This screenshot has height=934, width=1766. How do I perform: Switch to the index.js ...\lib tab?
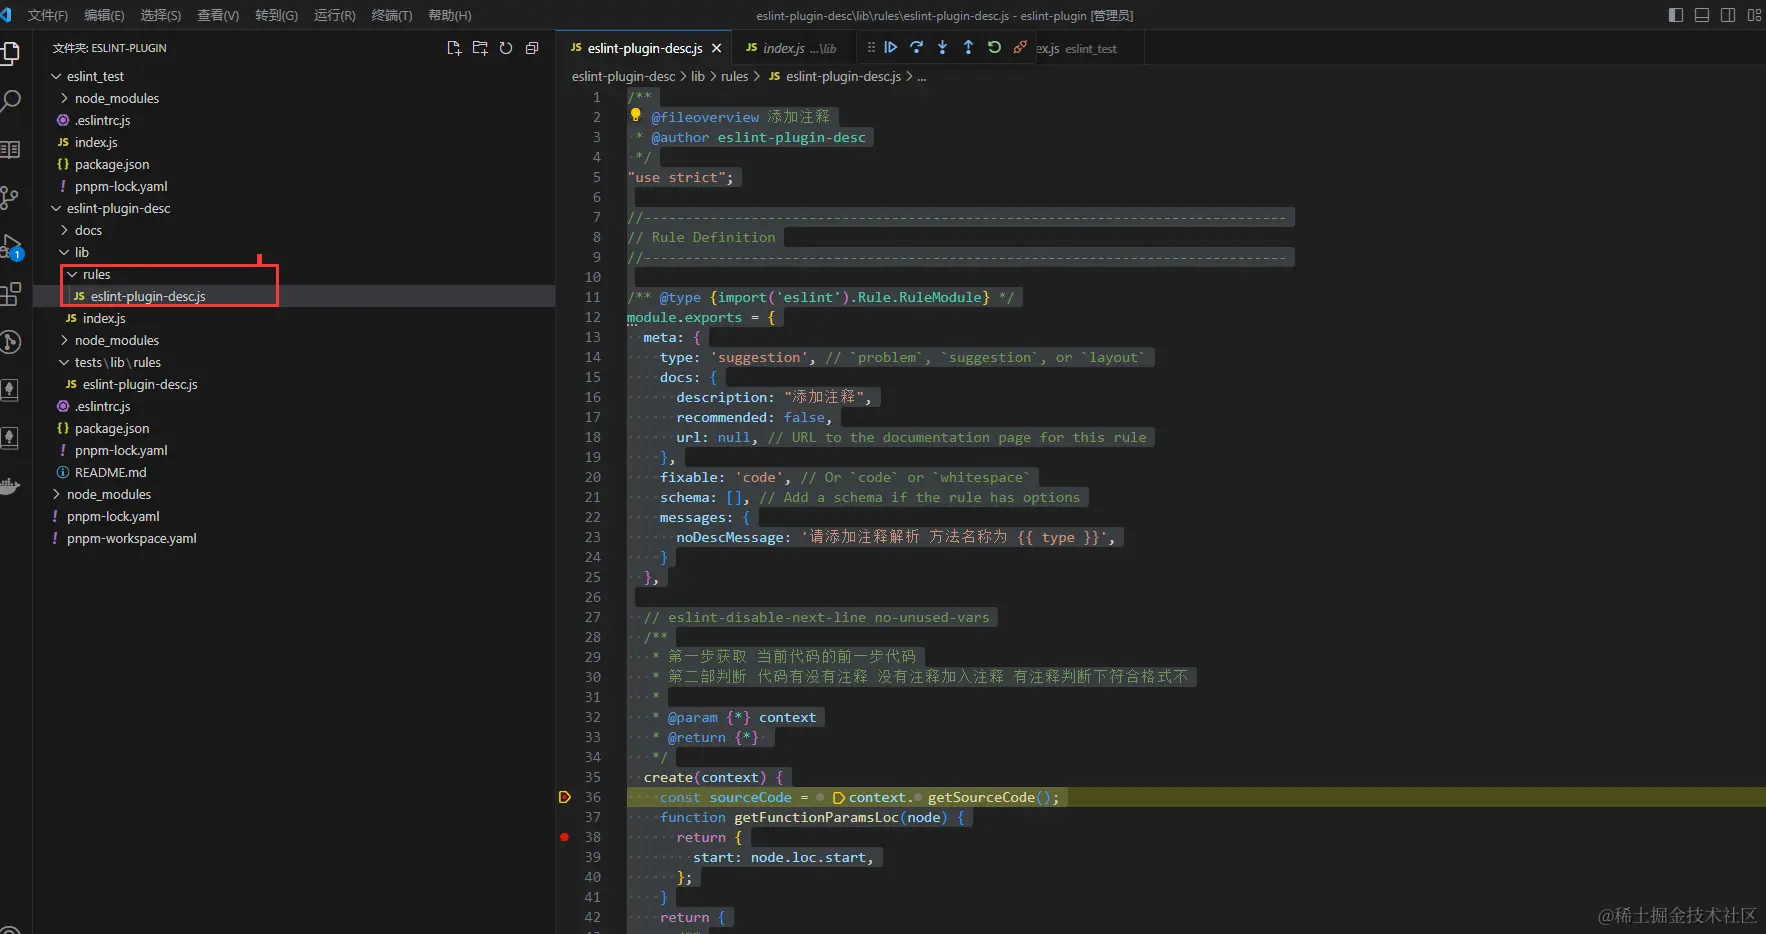pyautogui.click(x=791, y=48)
